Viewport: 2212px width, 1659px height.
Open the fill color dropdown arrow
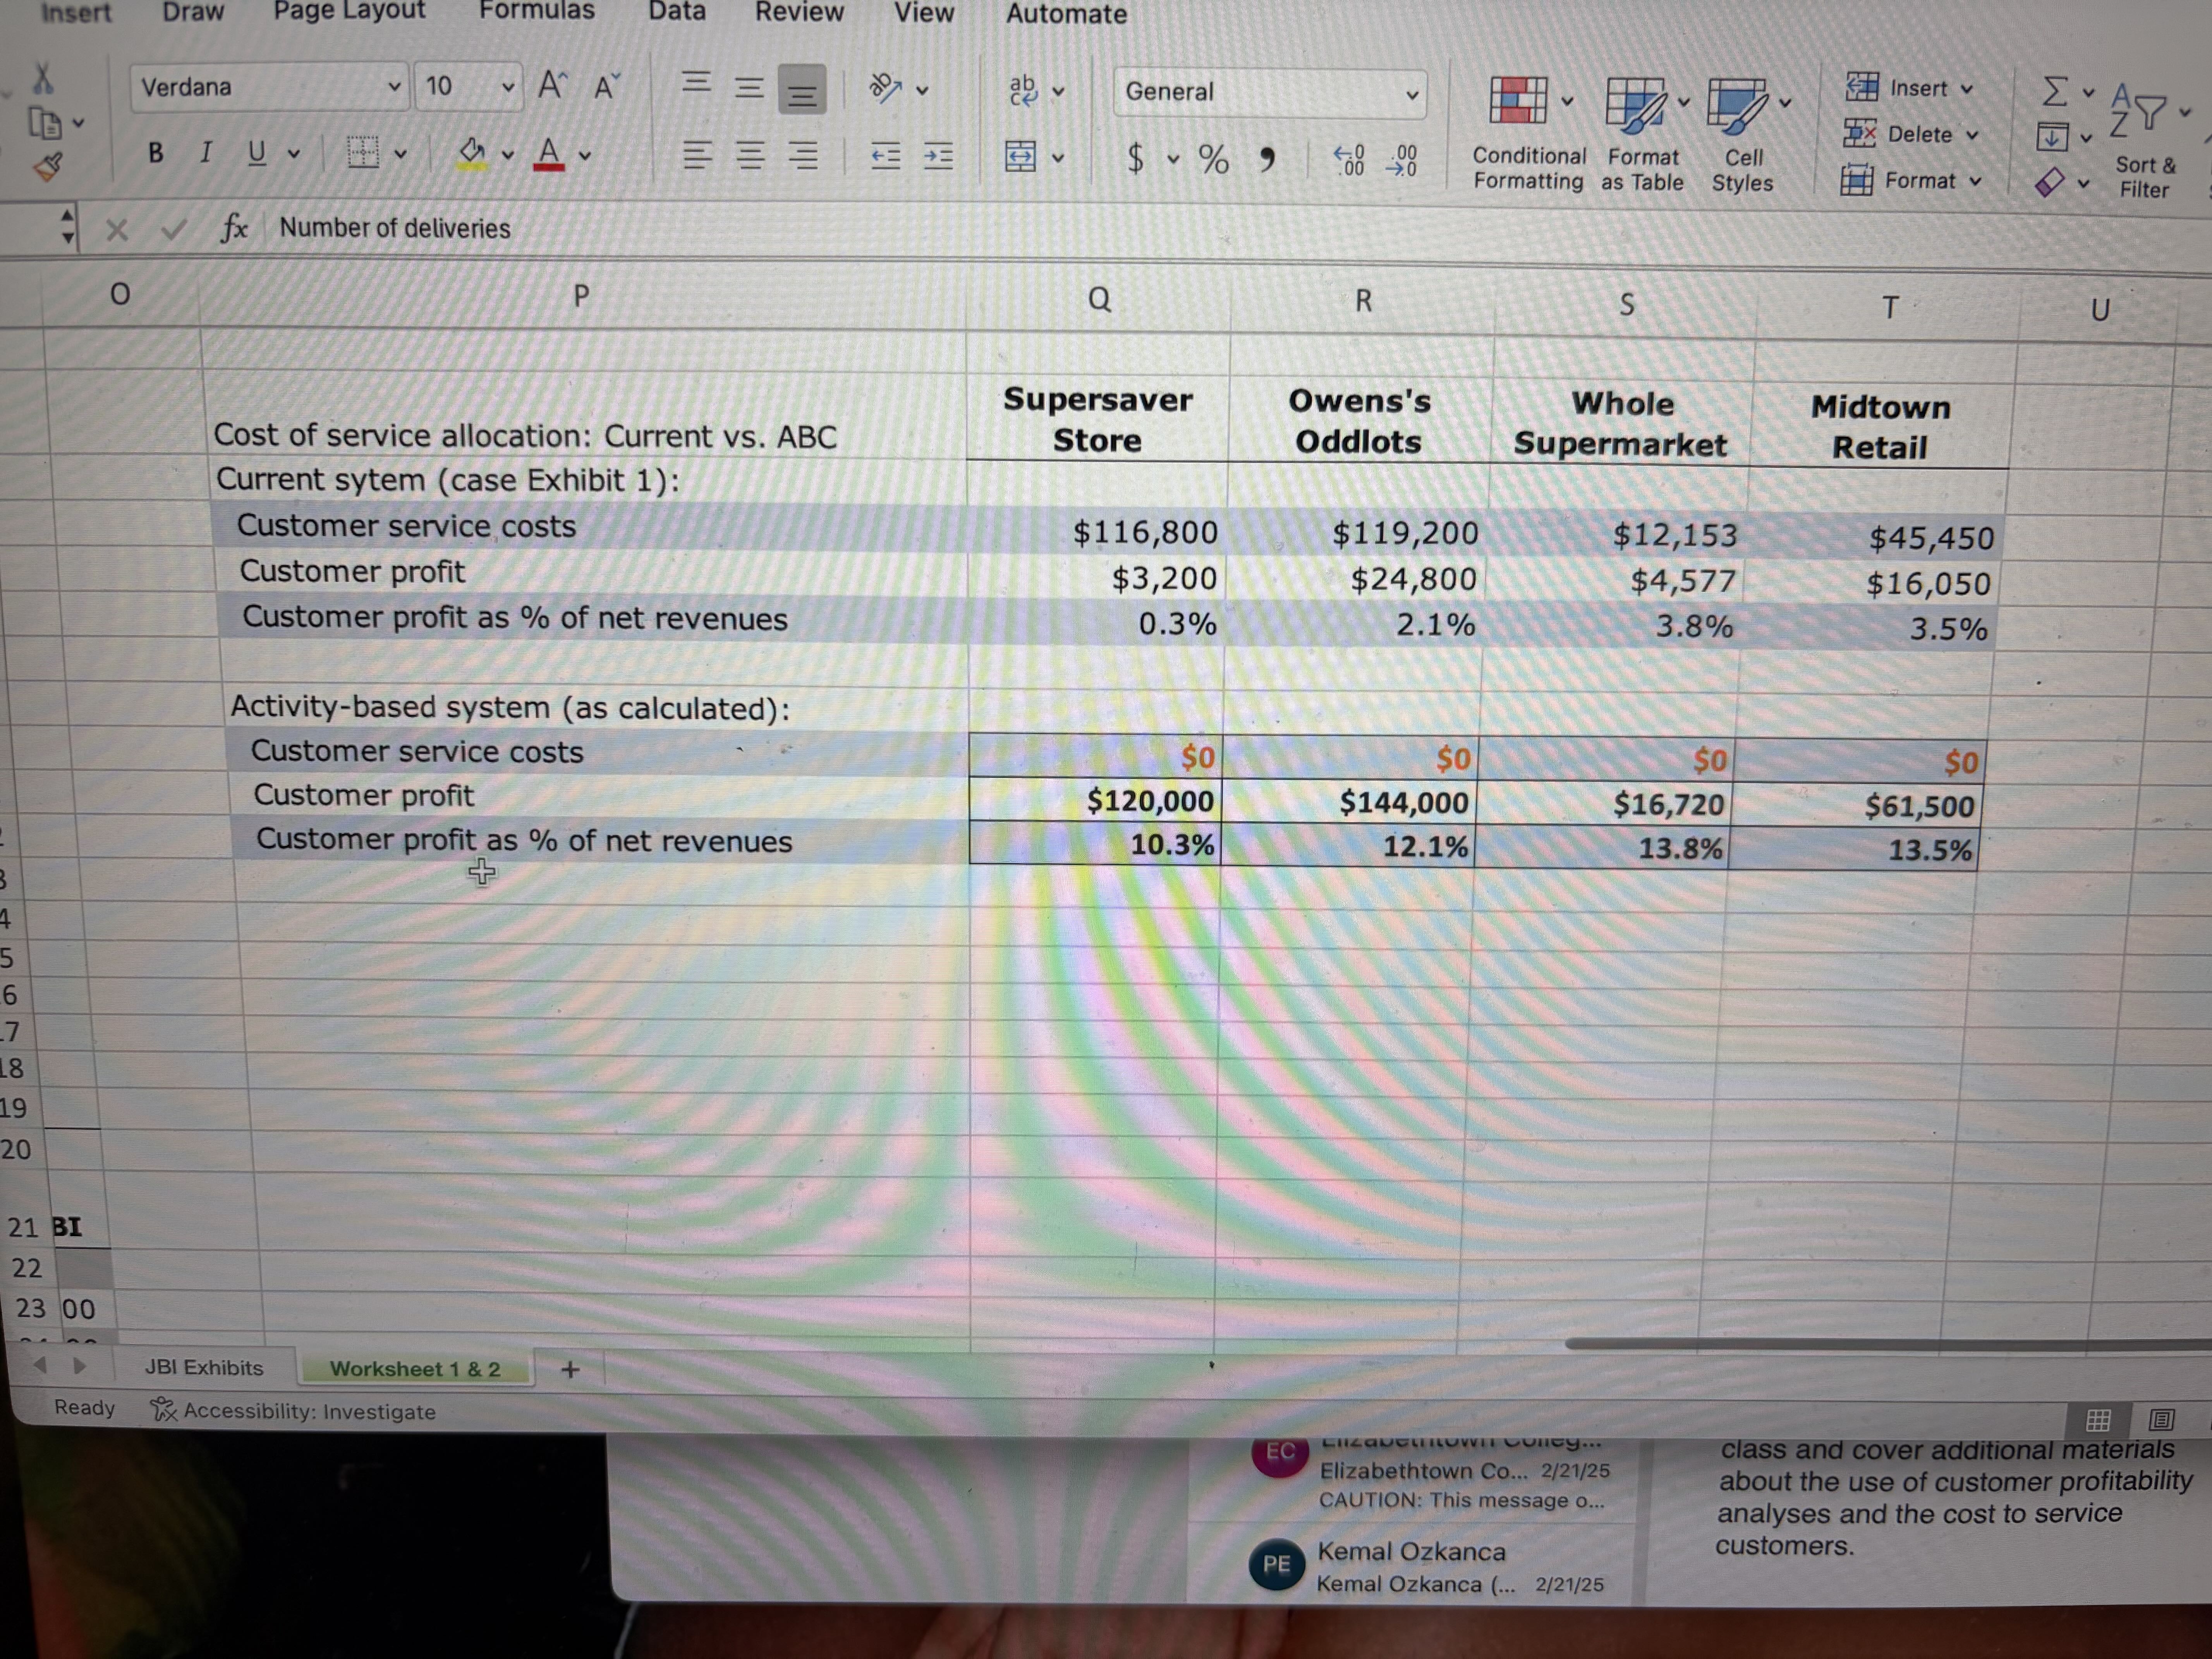[508, 155]
